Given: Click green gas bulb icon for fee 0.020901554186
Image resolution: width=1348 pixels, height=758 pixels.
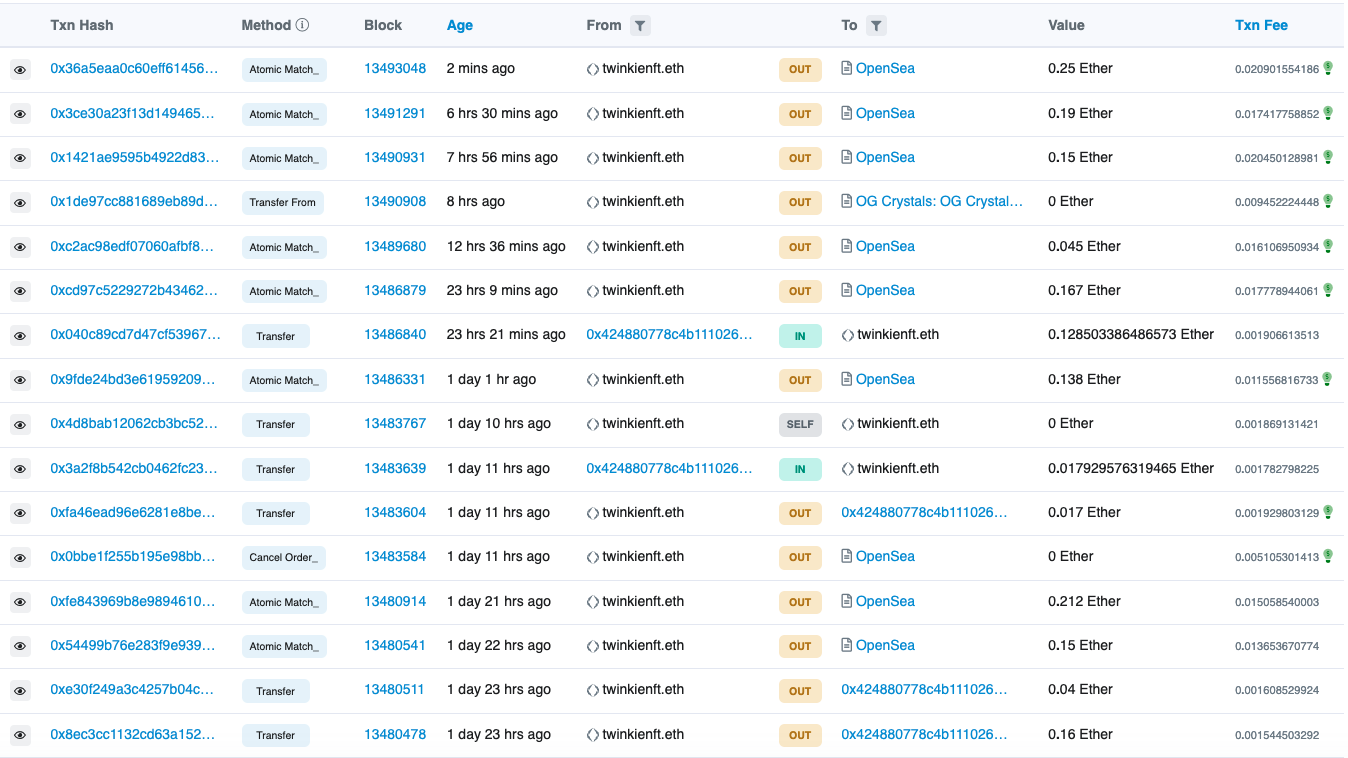Looking at the screenshot, I should (x=1328, y=68).
